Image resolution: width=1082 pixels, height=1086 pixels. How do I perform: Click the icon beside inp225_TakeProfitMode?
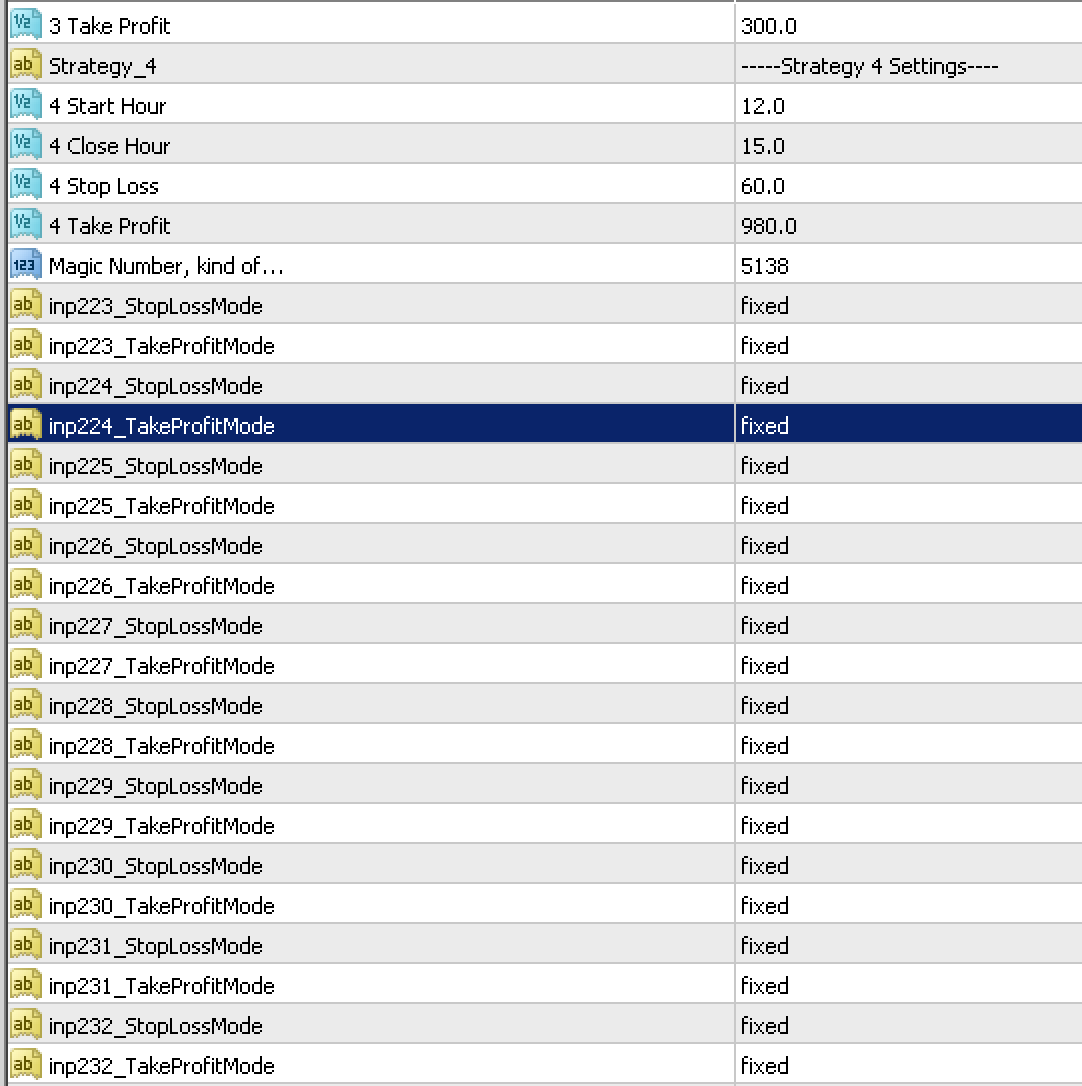pyautogui.click(x=26, y=505)
